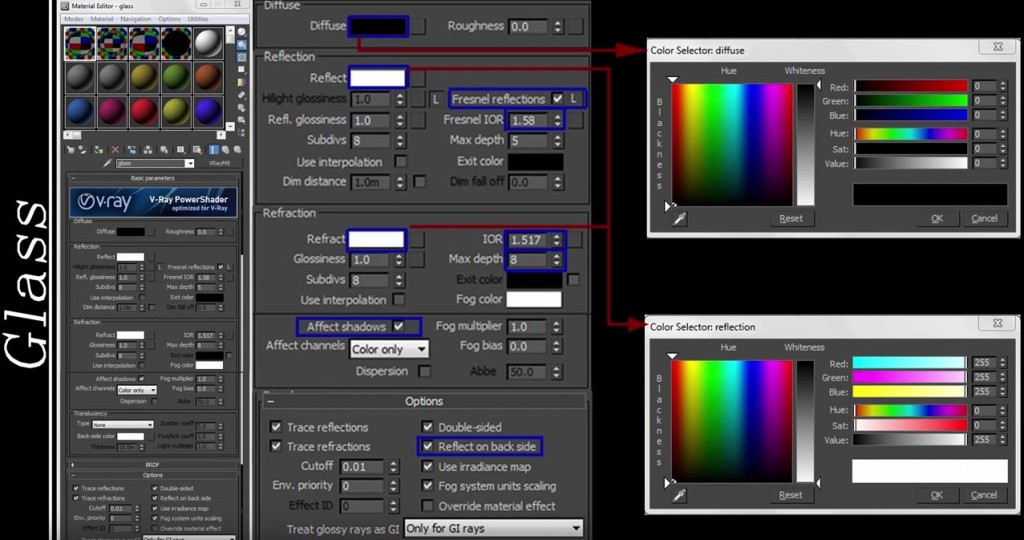This screenshot has width=1024, height=540.
Task: Disable Reflect on back side option
Action: [428, 447]
